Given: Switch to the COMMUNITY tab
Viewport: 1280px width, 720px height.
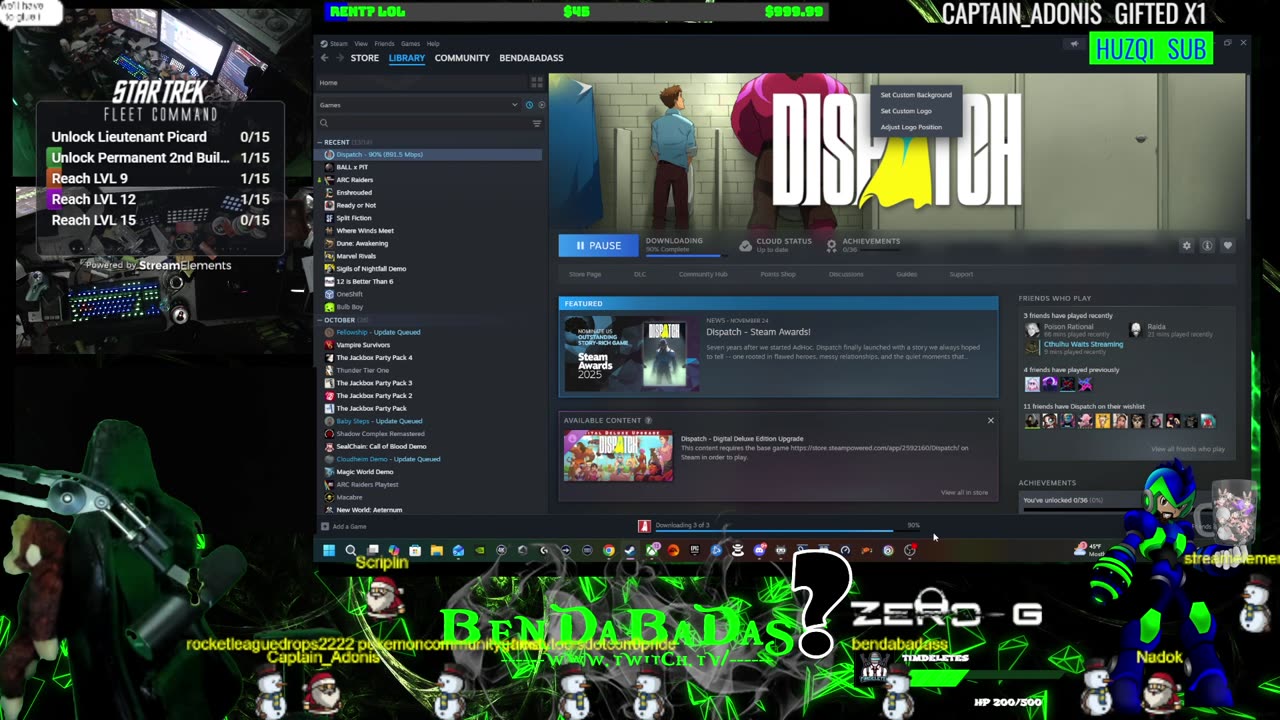Looking at the screenshot, I should [x=462, y=58].
